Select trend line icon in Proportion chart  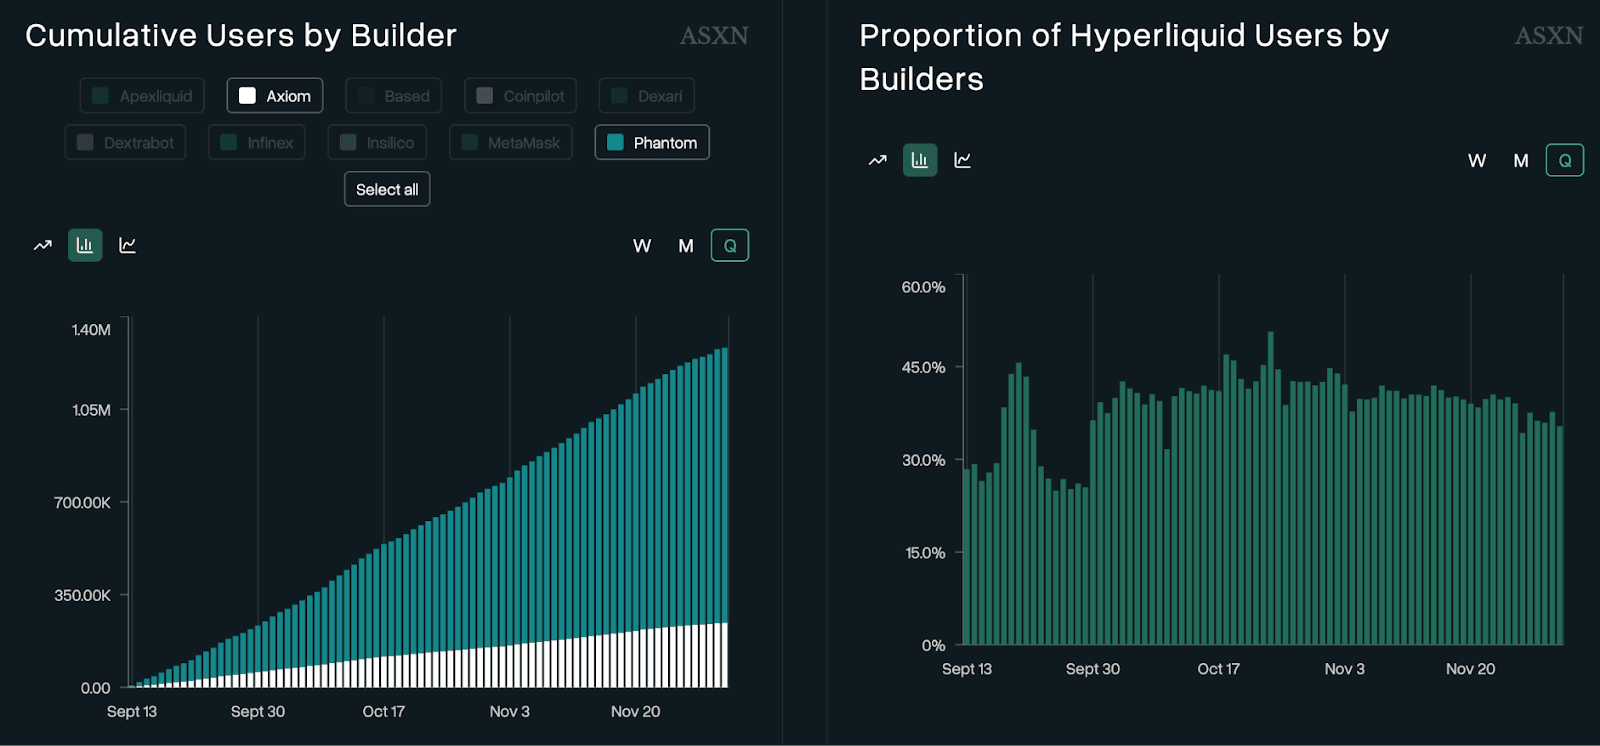[877, 160]
